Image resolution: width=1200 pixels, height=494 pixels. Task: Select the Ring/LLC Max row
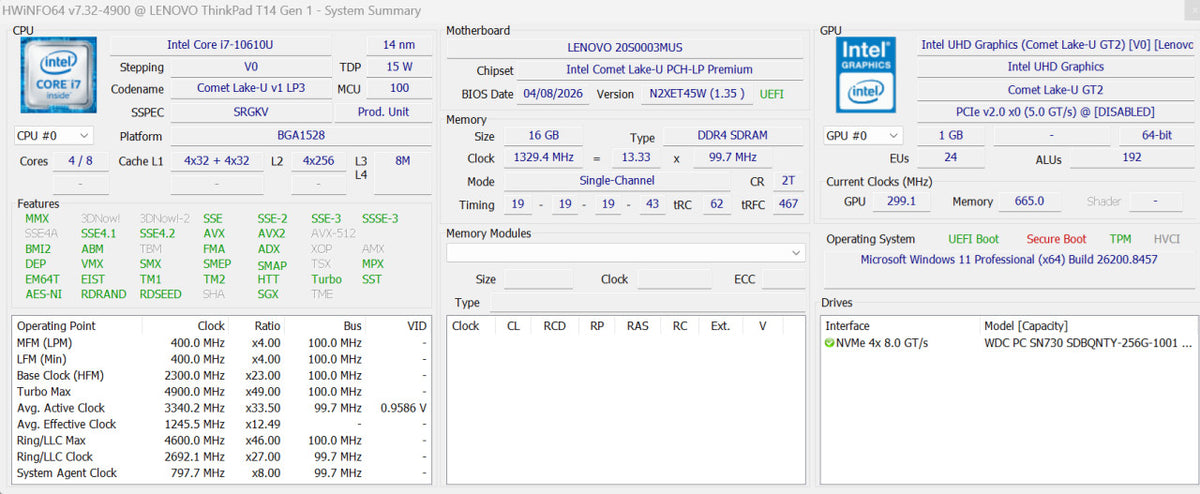point(223,440)
